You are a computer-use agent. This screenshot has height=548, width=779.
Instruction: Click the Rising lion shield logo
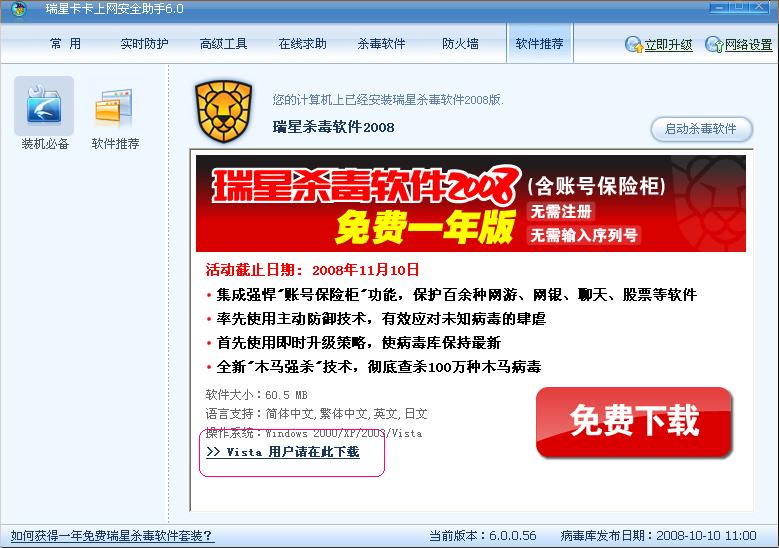pos(224,112)
